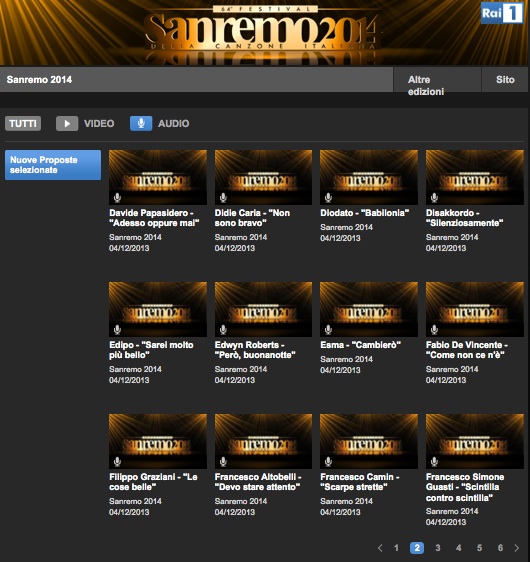Viewport: 530px width, 562px height.
Task: Open the Sito tab
Action: coord(505,80)
